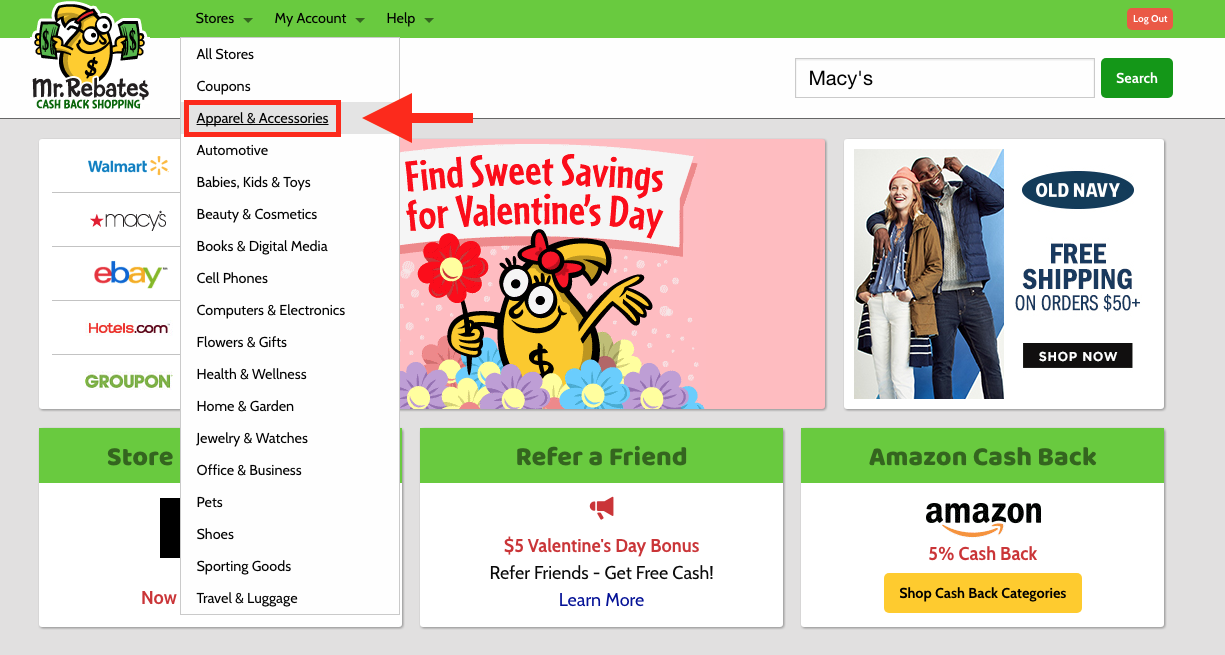Choose Computers & Electronics category
This screenshot has height=655, width=1225.
[x=270, y=310]
